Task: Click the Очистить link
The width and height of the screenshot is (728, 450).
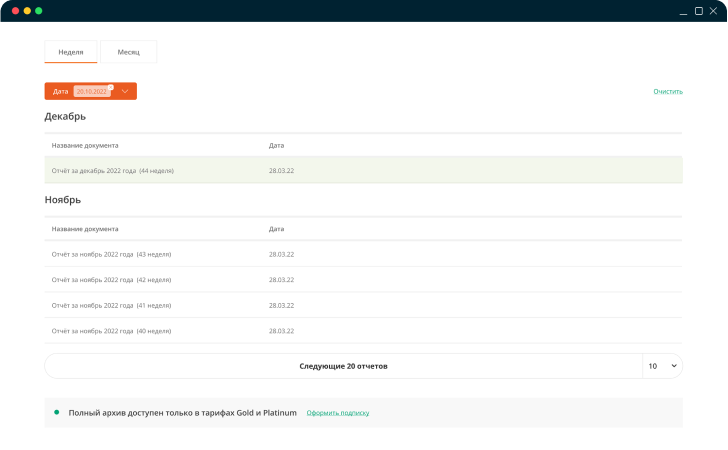Action: (x=668, y=91)
